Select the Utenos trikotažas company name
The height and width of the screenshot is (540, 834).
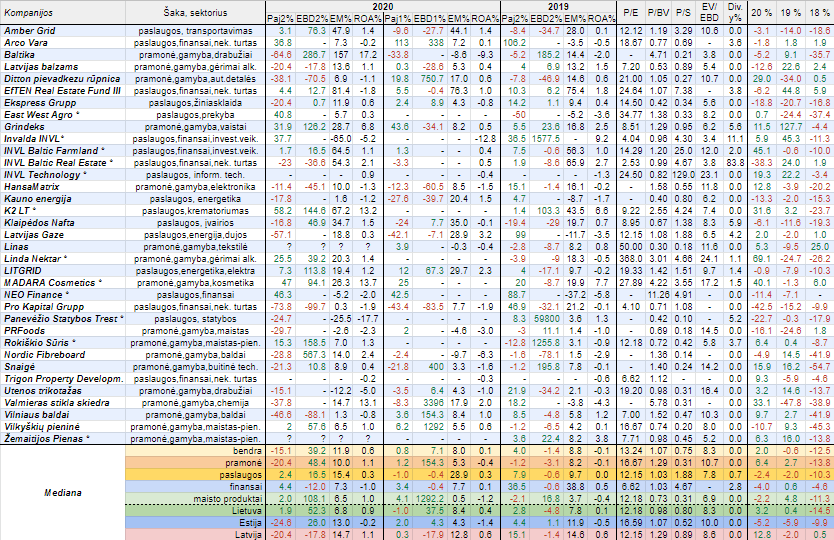tap(43, 391)
